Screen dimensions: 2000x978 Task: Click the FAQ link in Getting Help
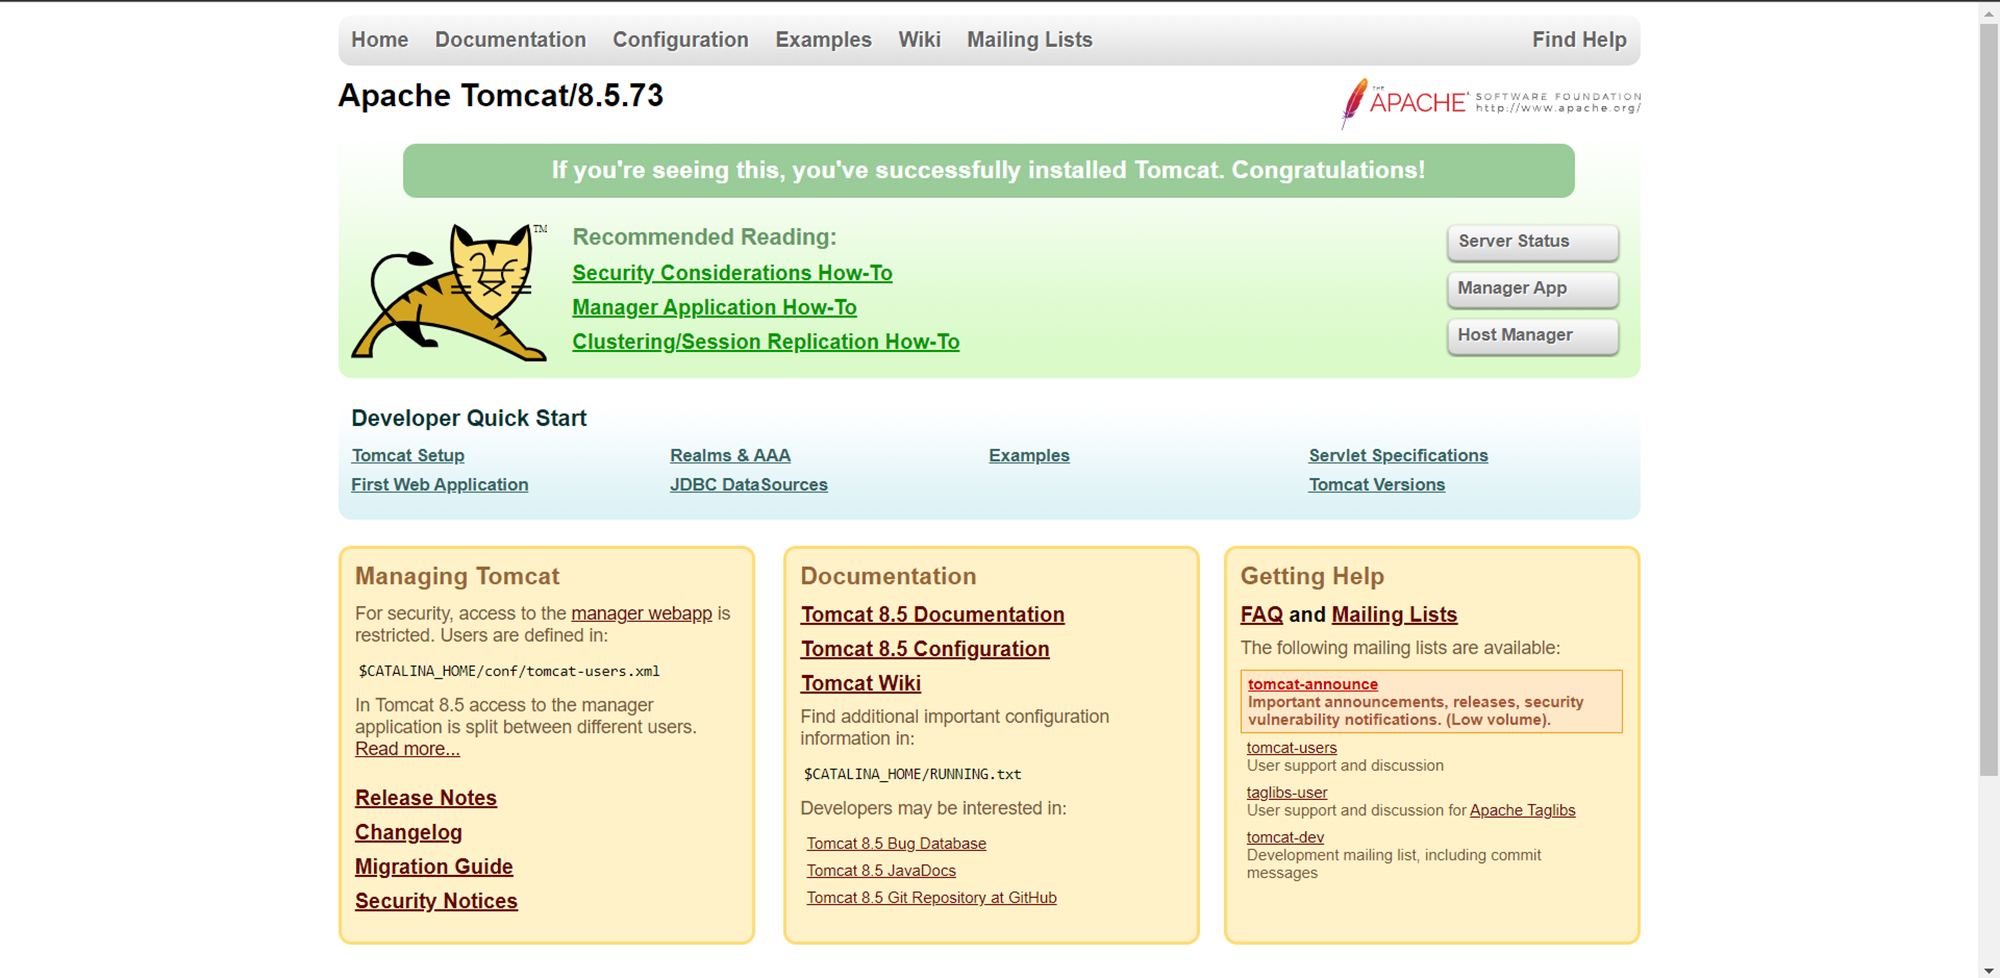coord(1261,615)
